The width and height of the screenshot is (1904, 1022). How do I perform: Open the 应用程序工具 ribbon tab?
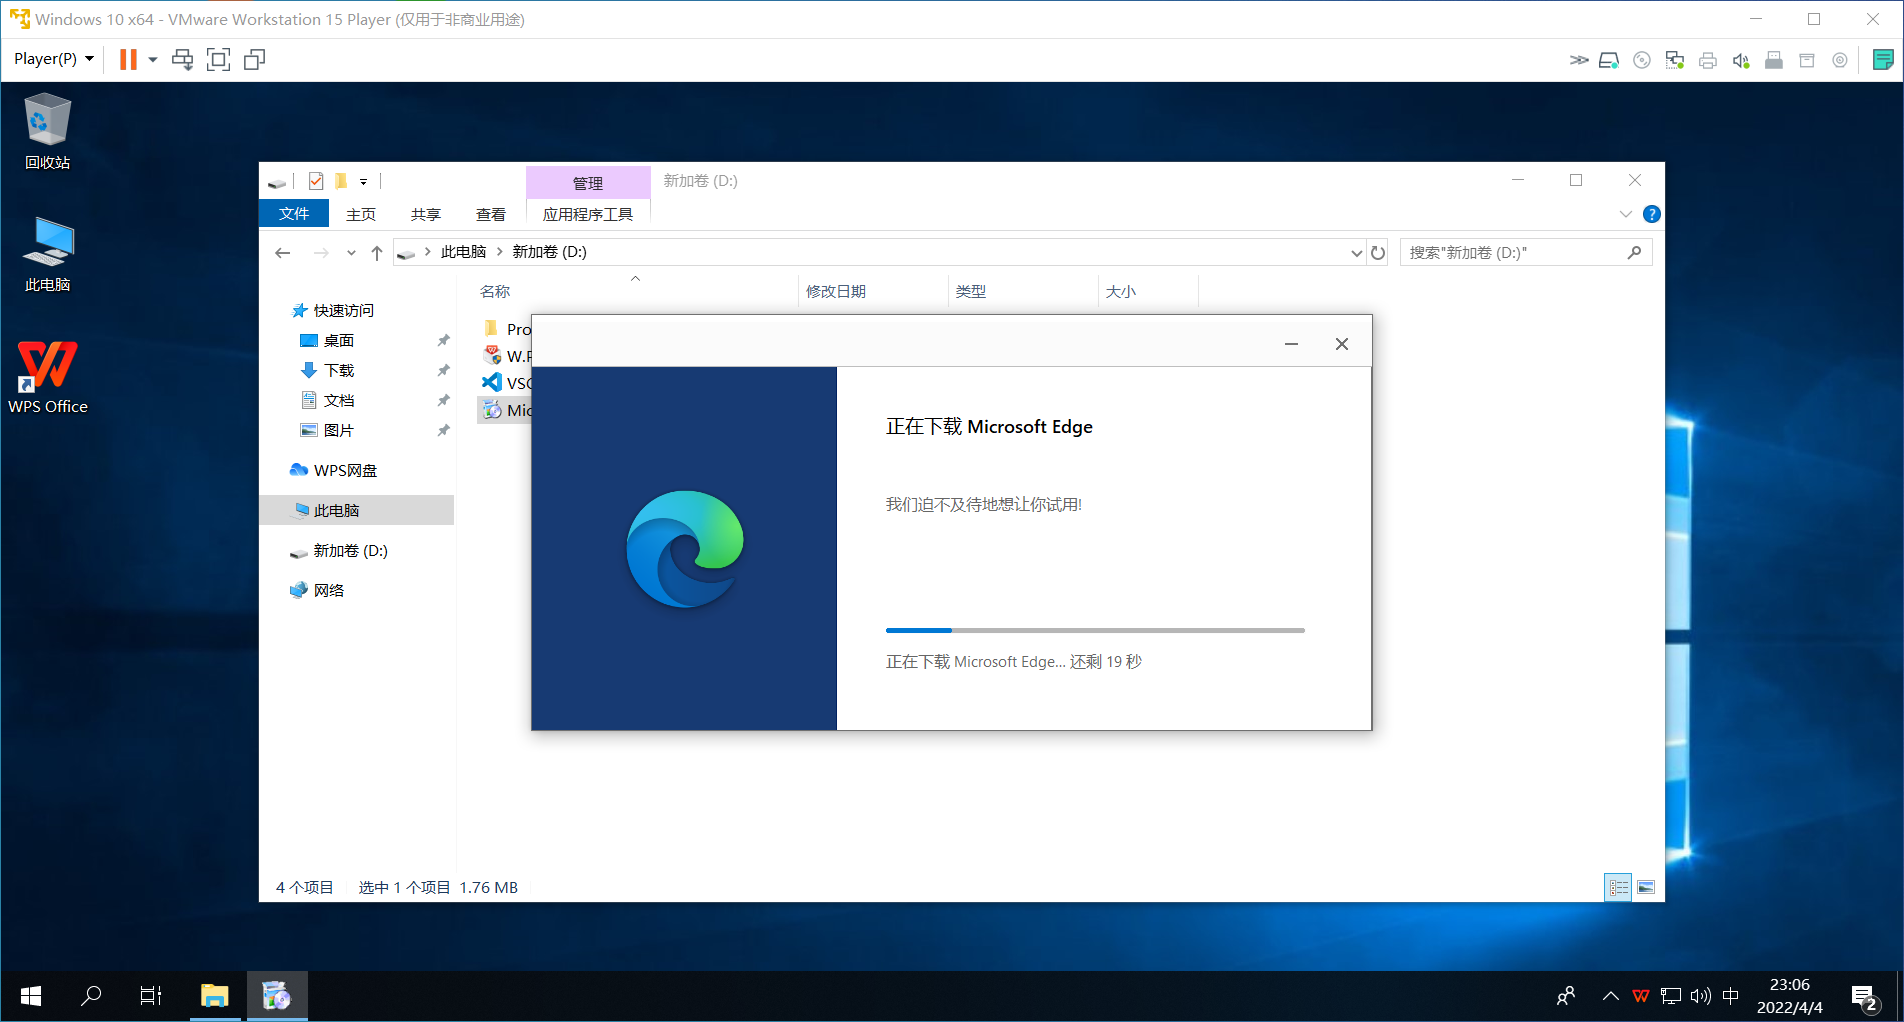point(588,214)
